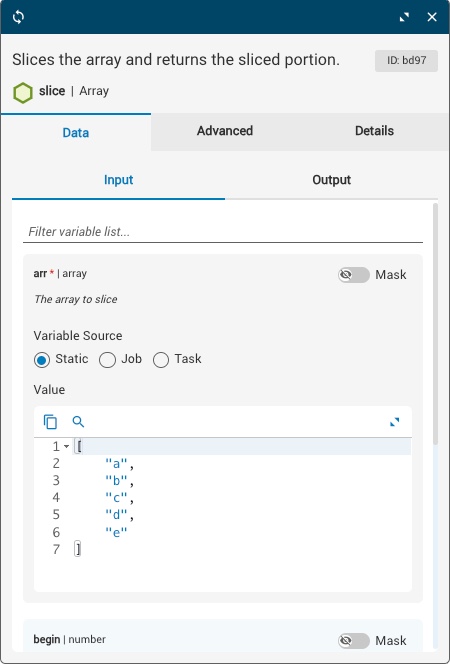Expand the dialog with the fullscreen icon

click(404, 17)
